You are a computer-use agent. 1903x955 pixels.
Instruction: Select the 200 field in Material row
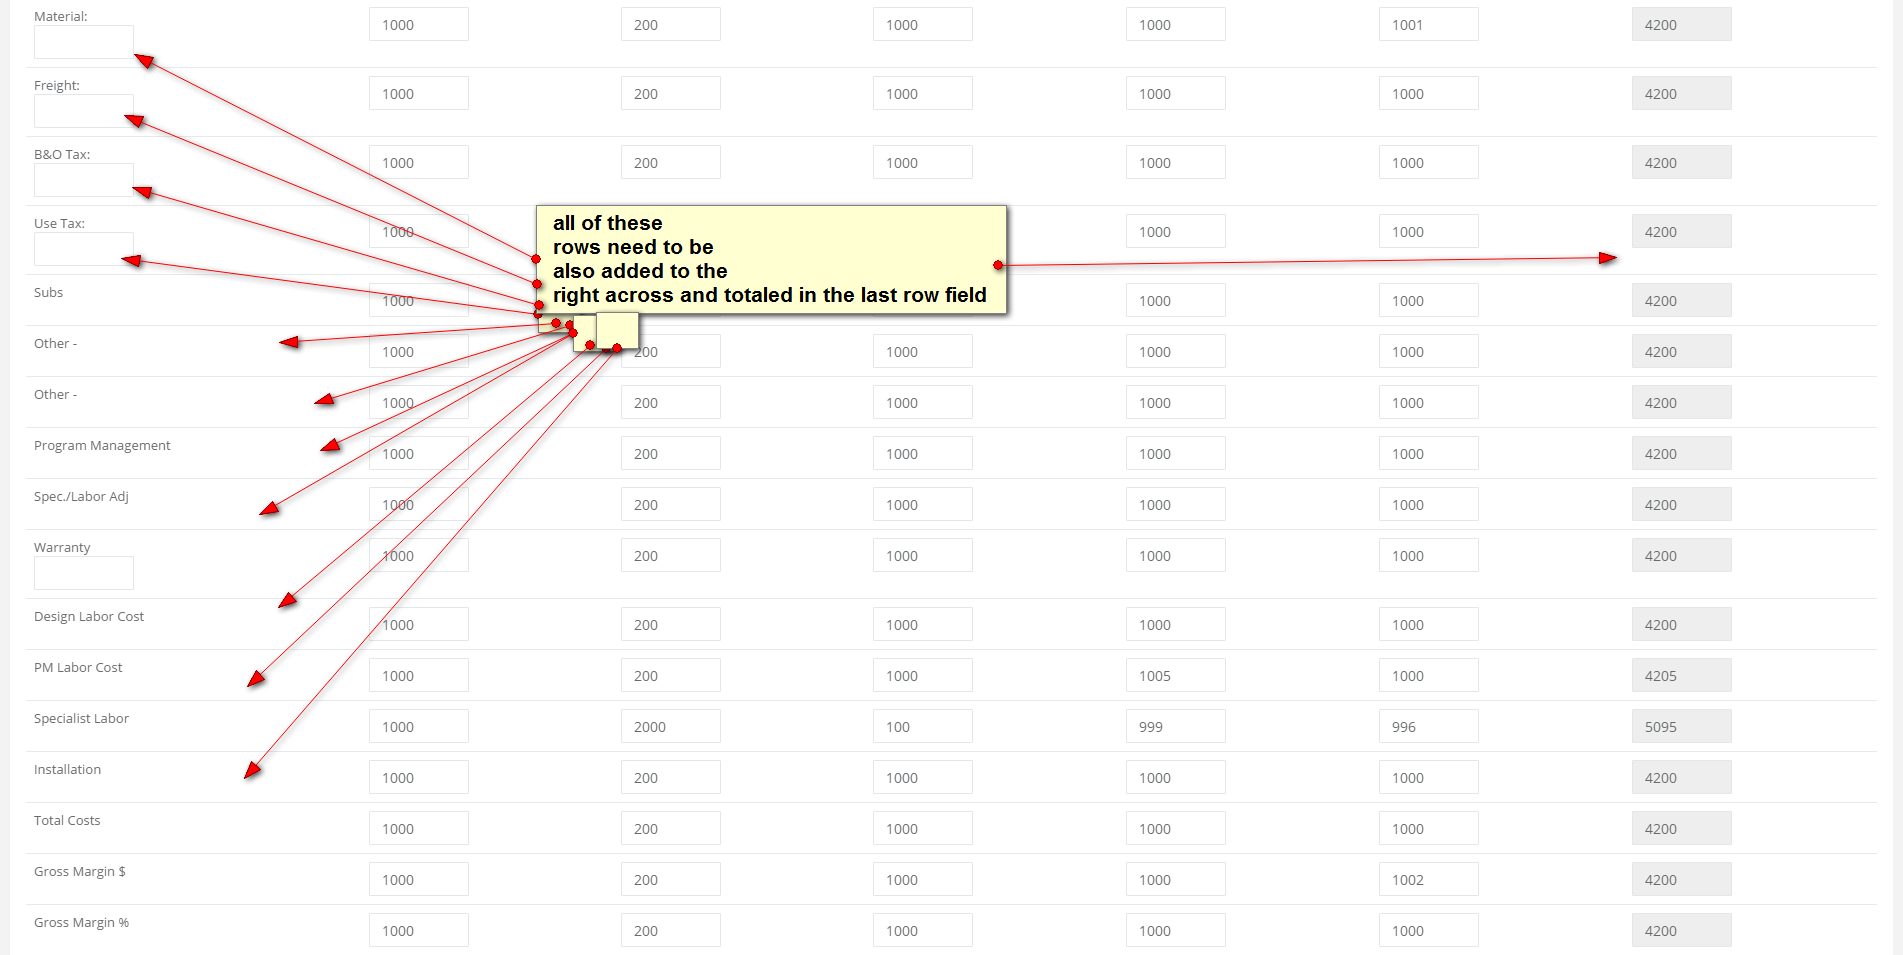click(671, 25)
